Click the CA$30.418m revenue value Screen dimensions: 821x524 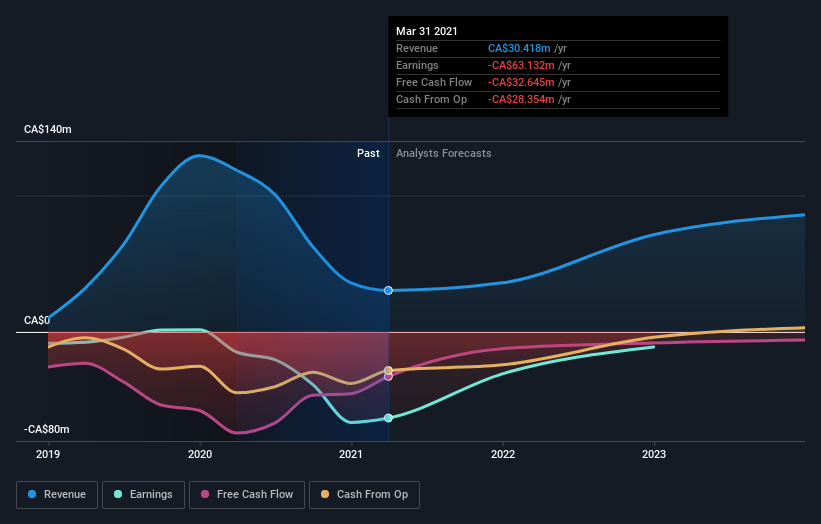(x=519, y=48)
